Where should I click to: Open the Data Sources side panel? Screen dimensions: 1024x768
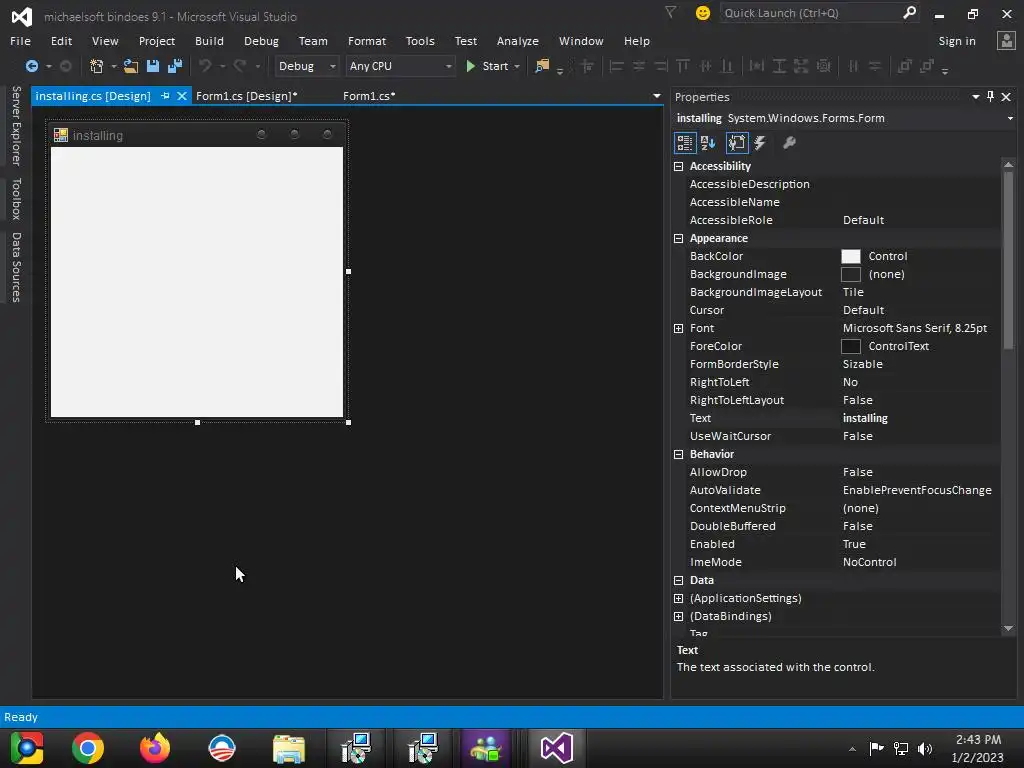[x=16, y=268]
